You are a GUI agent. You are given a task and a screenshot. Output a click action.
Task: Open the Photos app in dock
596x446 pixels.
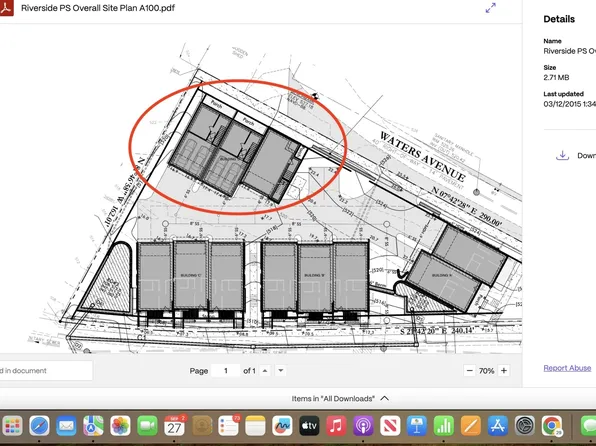click(x=120, y=426)
